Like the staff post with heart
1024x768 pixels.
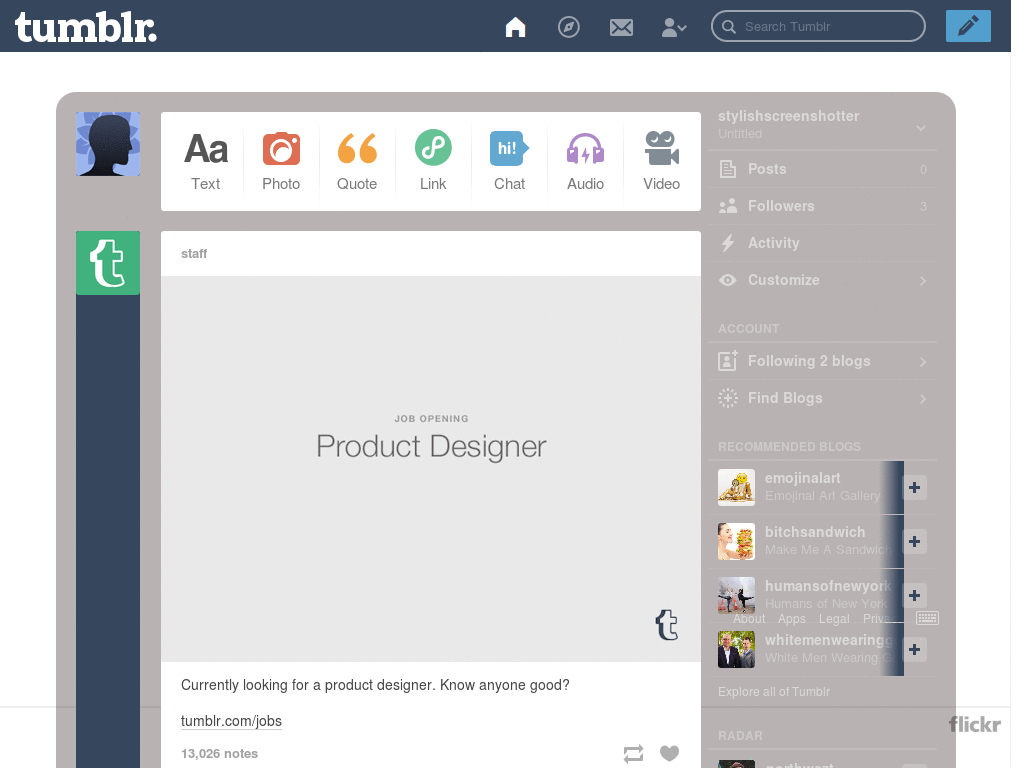[669, 753]
